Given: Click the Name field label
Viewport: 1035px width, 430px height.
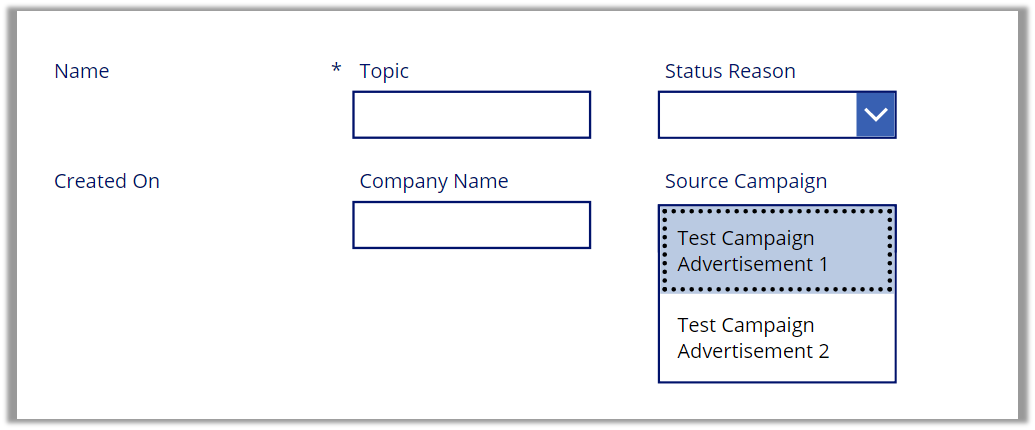Looking at the screenshot, I should pyautogui.click(x=82, y=71).
